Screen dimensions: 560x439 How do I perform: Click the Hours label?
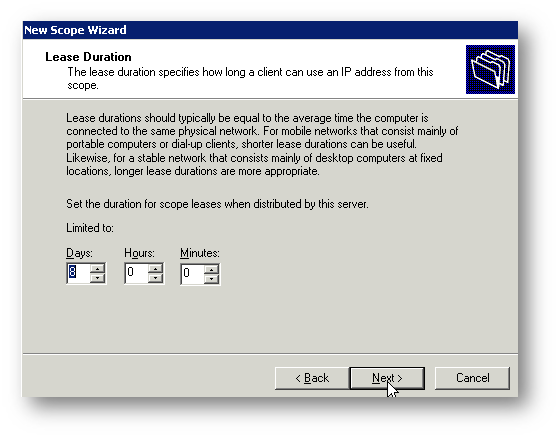139,253
